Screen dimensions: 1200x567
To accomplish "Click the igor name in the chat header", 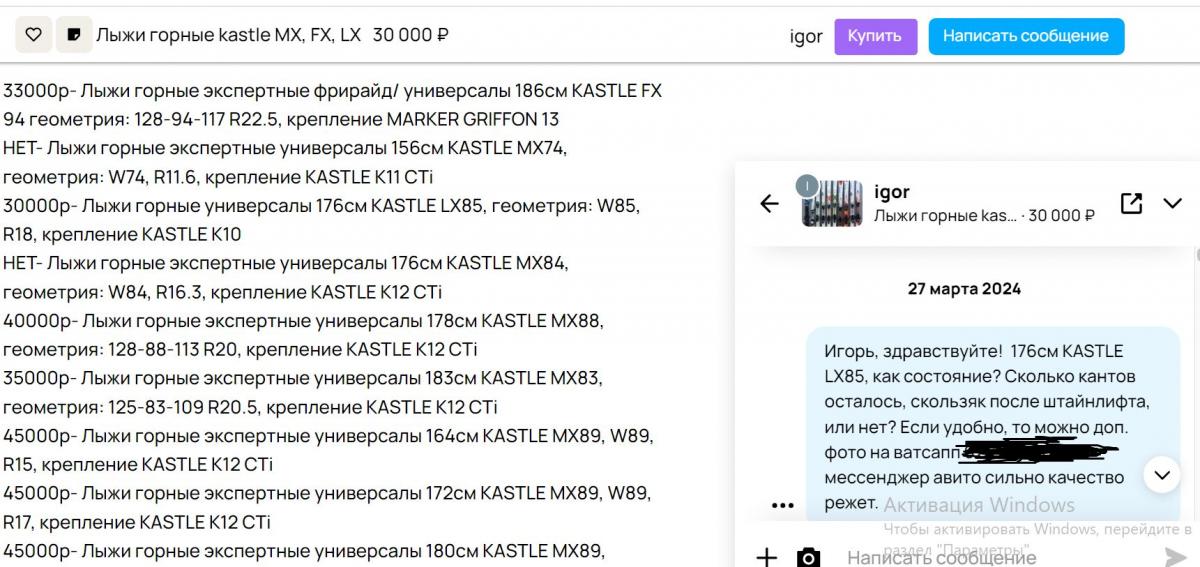I will 892,191.
